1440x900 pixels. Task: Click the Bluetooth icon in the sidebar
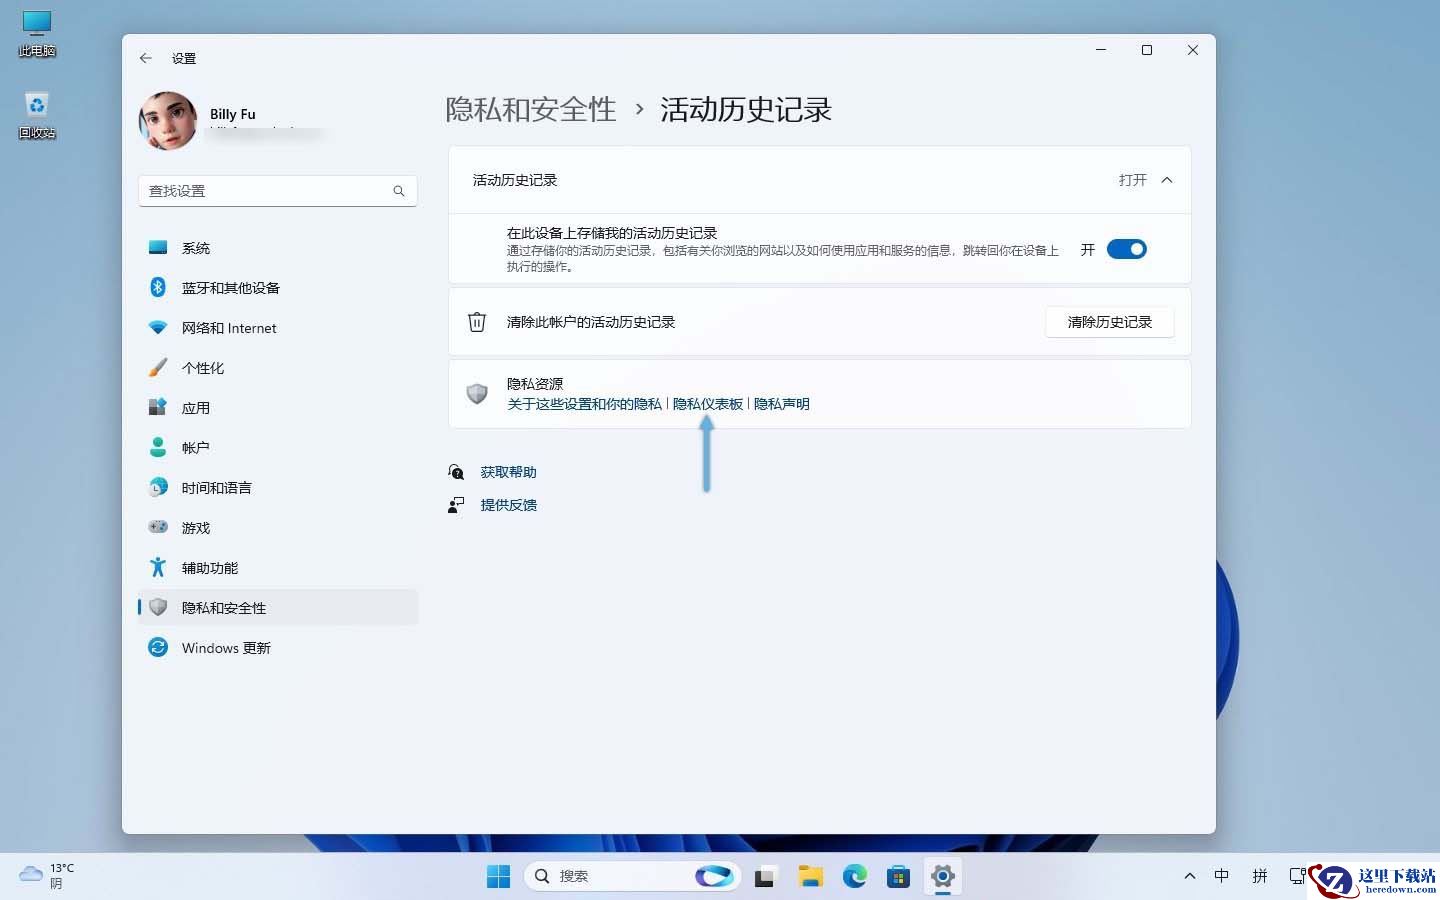pyautogui.click(x=157, y=287)
